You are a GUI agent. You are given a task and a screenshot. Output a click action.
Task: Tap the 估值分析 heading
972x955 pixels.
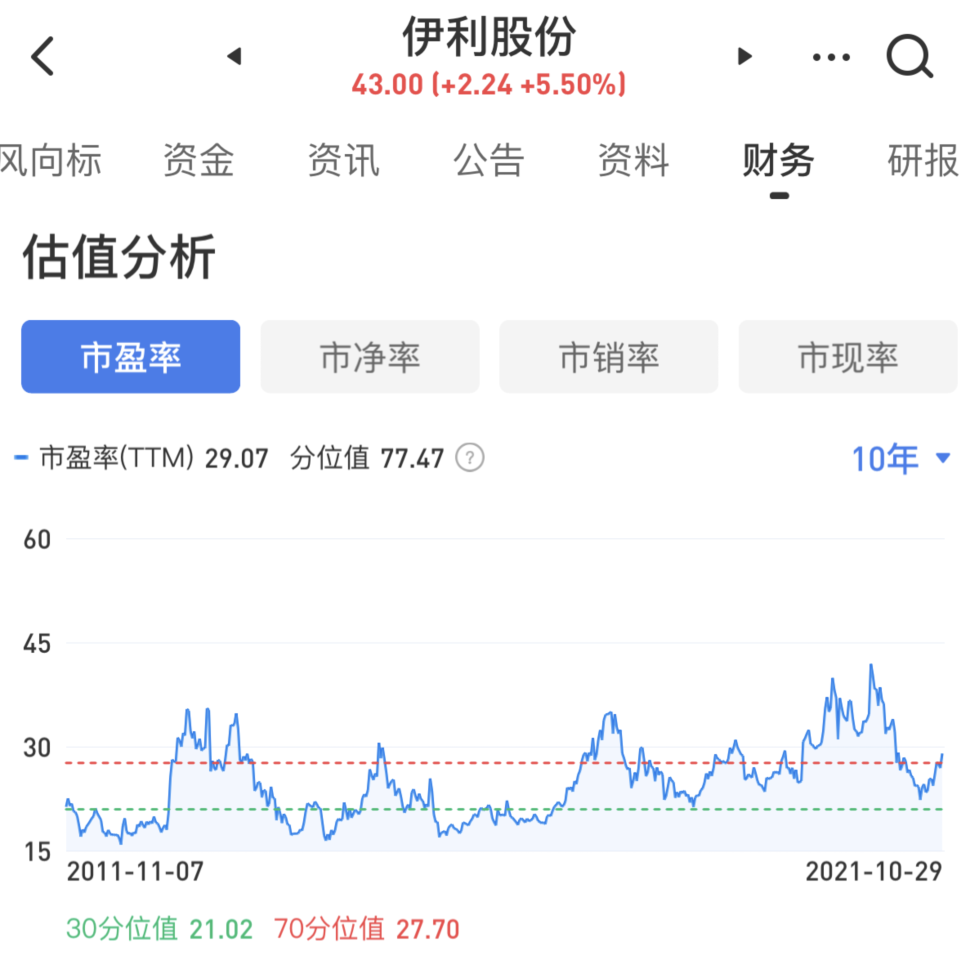pos(119,257)
